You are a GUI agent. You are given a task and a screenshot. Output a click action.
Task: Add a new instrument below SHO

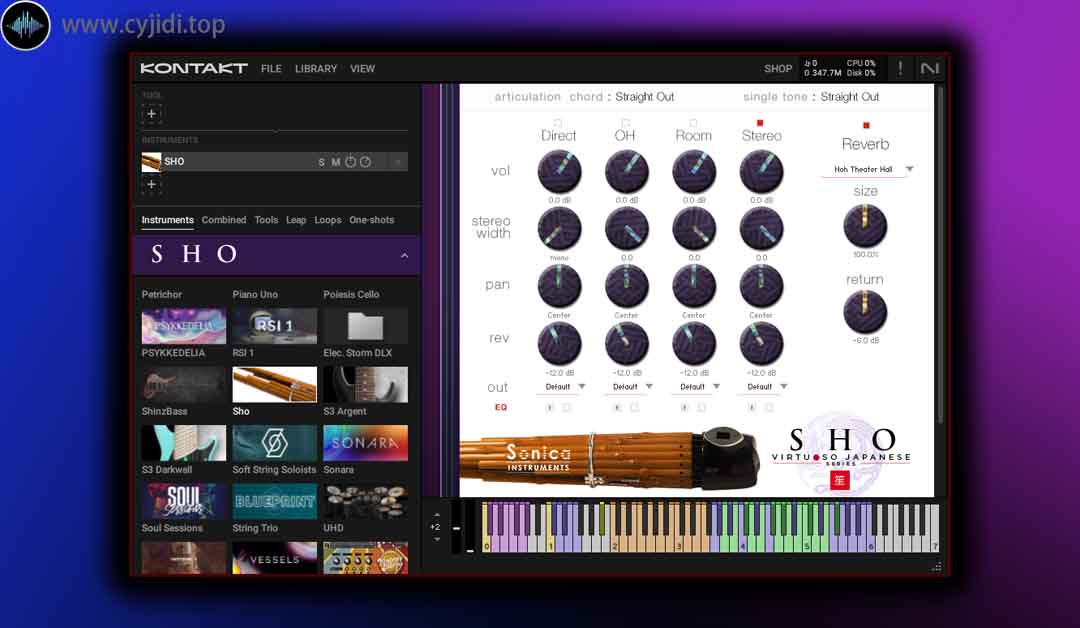152,185
